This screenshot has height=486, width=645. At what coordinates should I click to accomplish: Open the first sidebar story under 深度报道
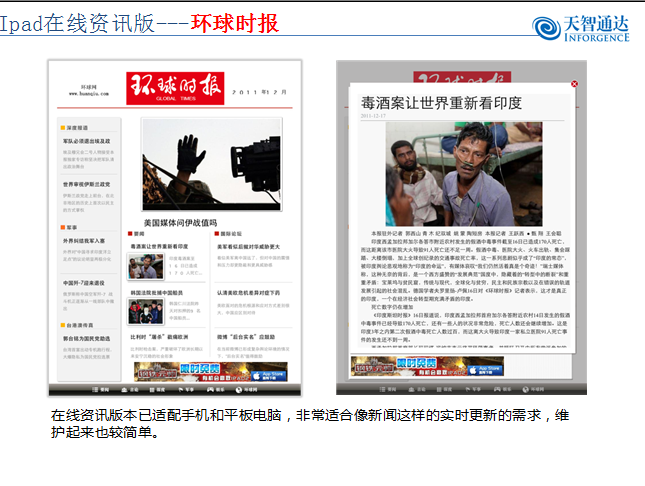pyautogui.click(x=86, y=141)
